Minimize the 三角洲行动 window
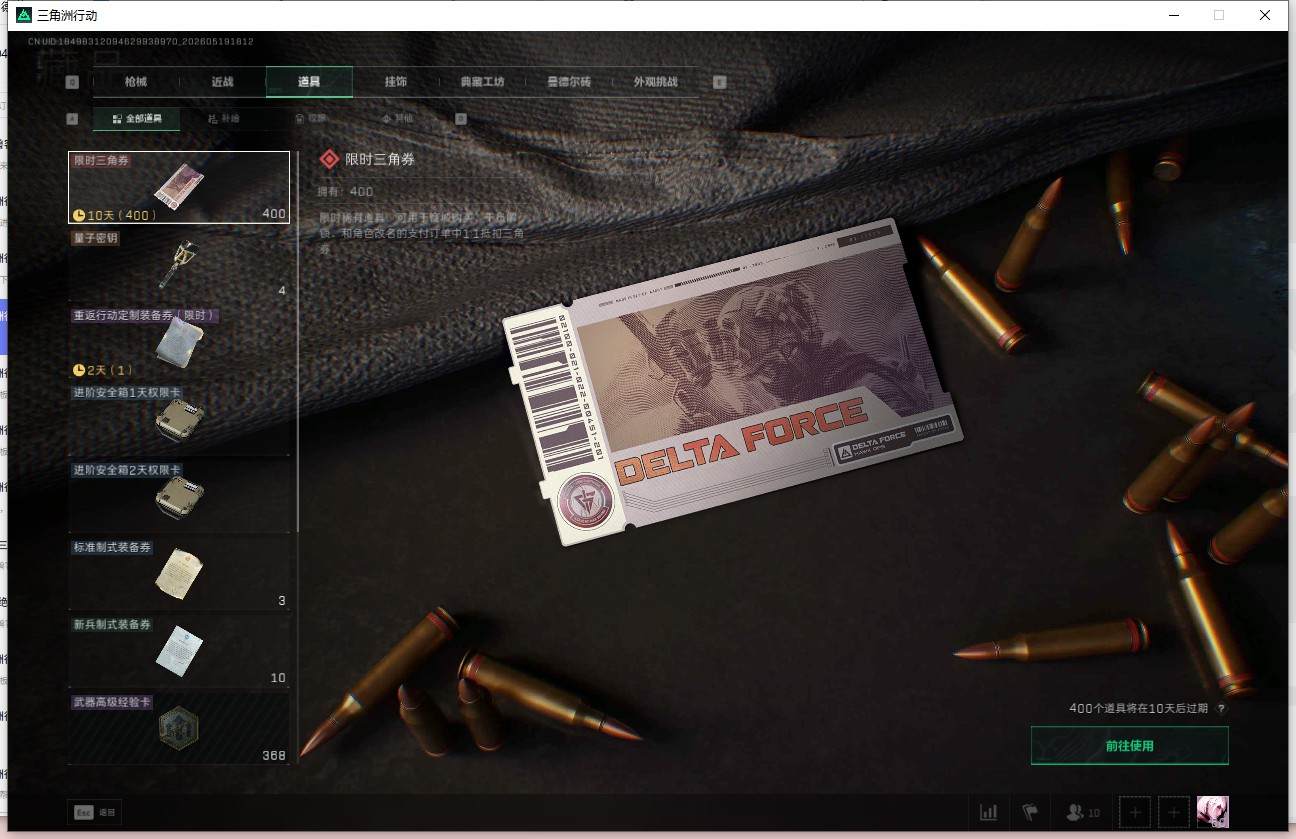 click(x=1173, y=15)
